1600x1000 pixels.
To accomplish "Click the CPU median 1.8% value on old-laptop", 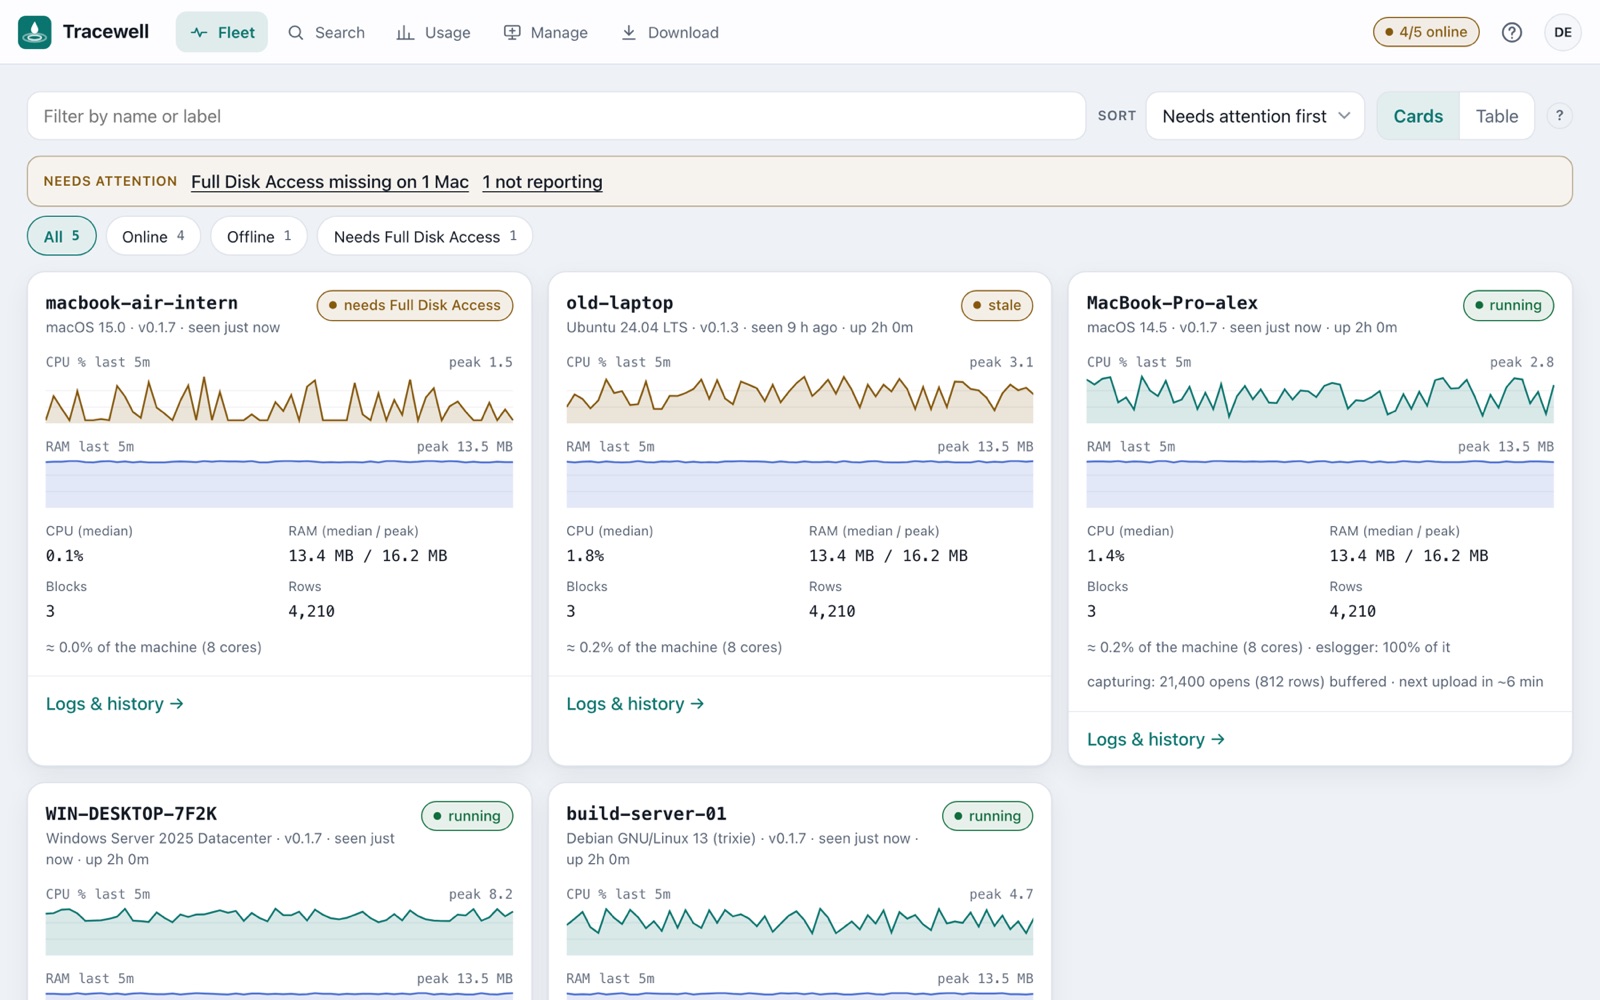I will (585, 556).
